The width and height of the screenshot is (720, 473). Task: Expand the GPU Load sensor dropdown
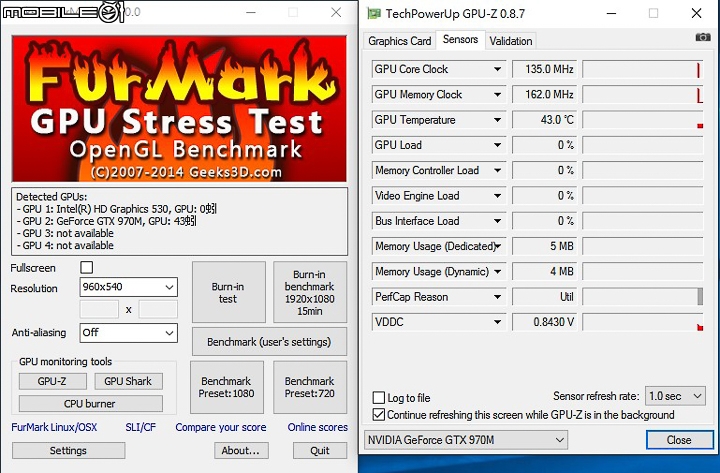point(497,145)
